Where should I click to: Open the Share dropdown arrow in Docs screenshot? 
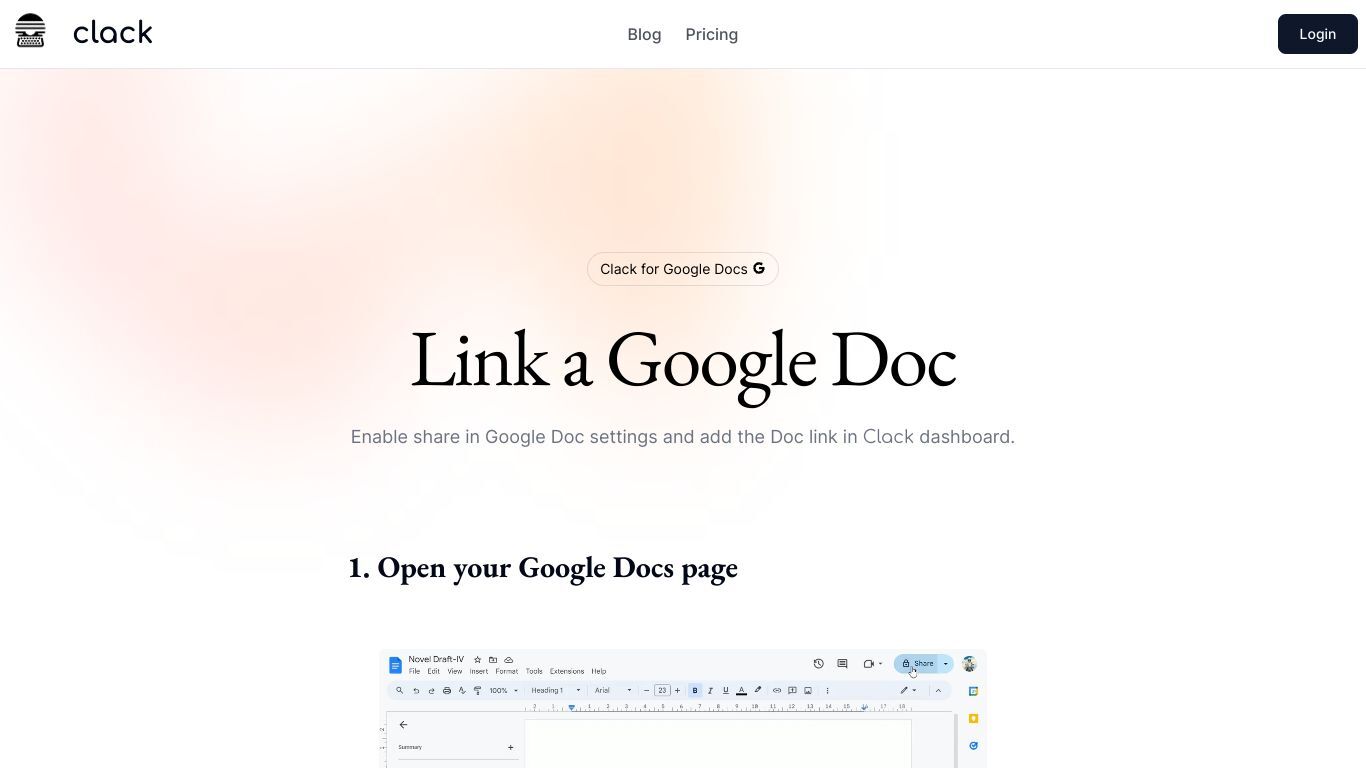946,664
